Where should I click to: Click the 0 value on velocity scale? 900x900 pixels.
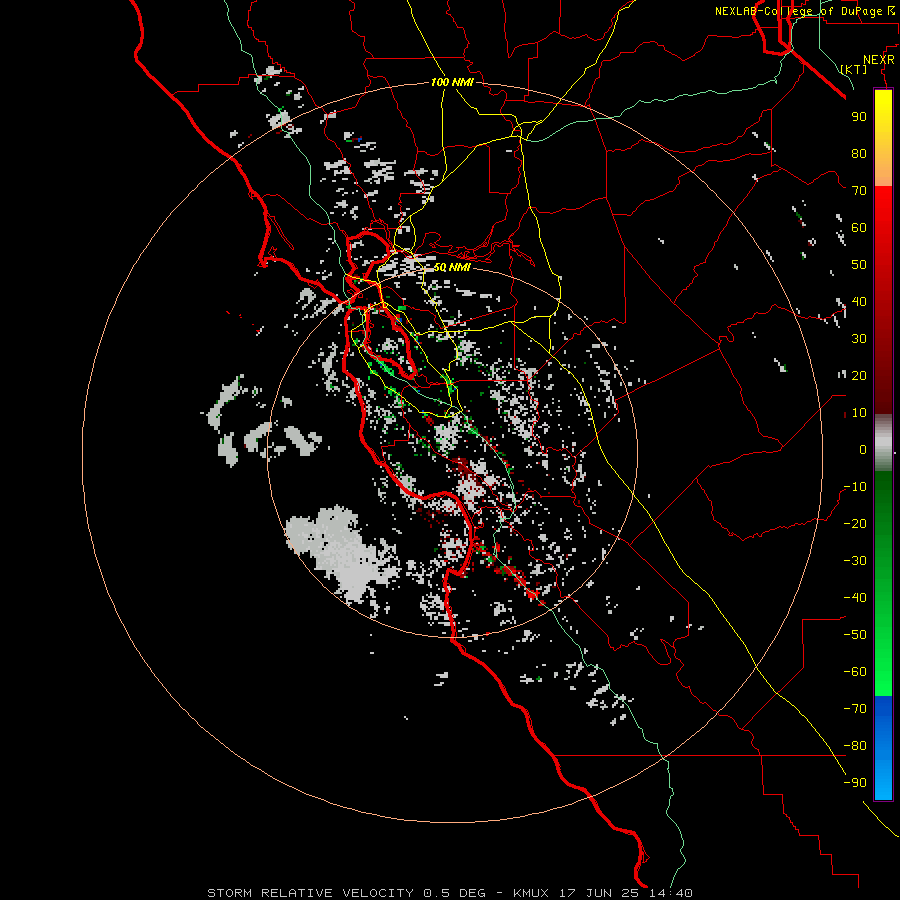863,449
